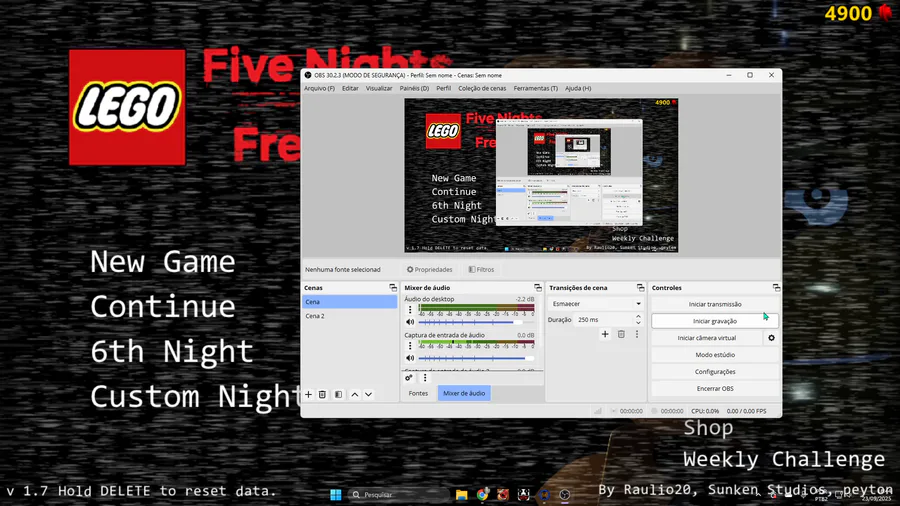This screenshot has height=506, width=900.
Task: Click the Filtros button
Action: tap(482, 269)
